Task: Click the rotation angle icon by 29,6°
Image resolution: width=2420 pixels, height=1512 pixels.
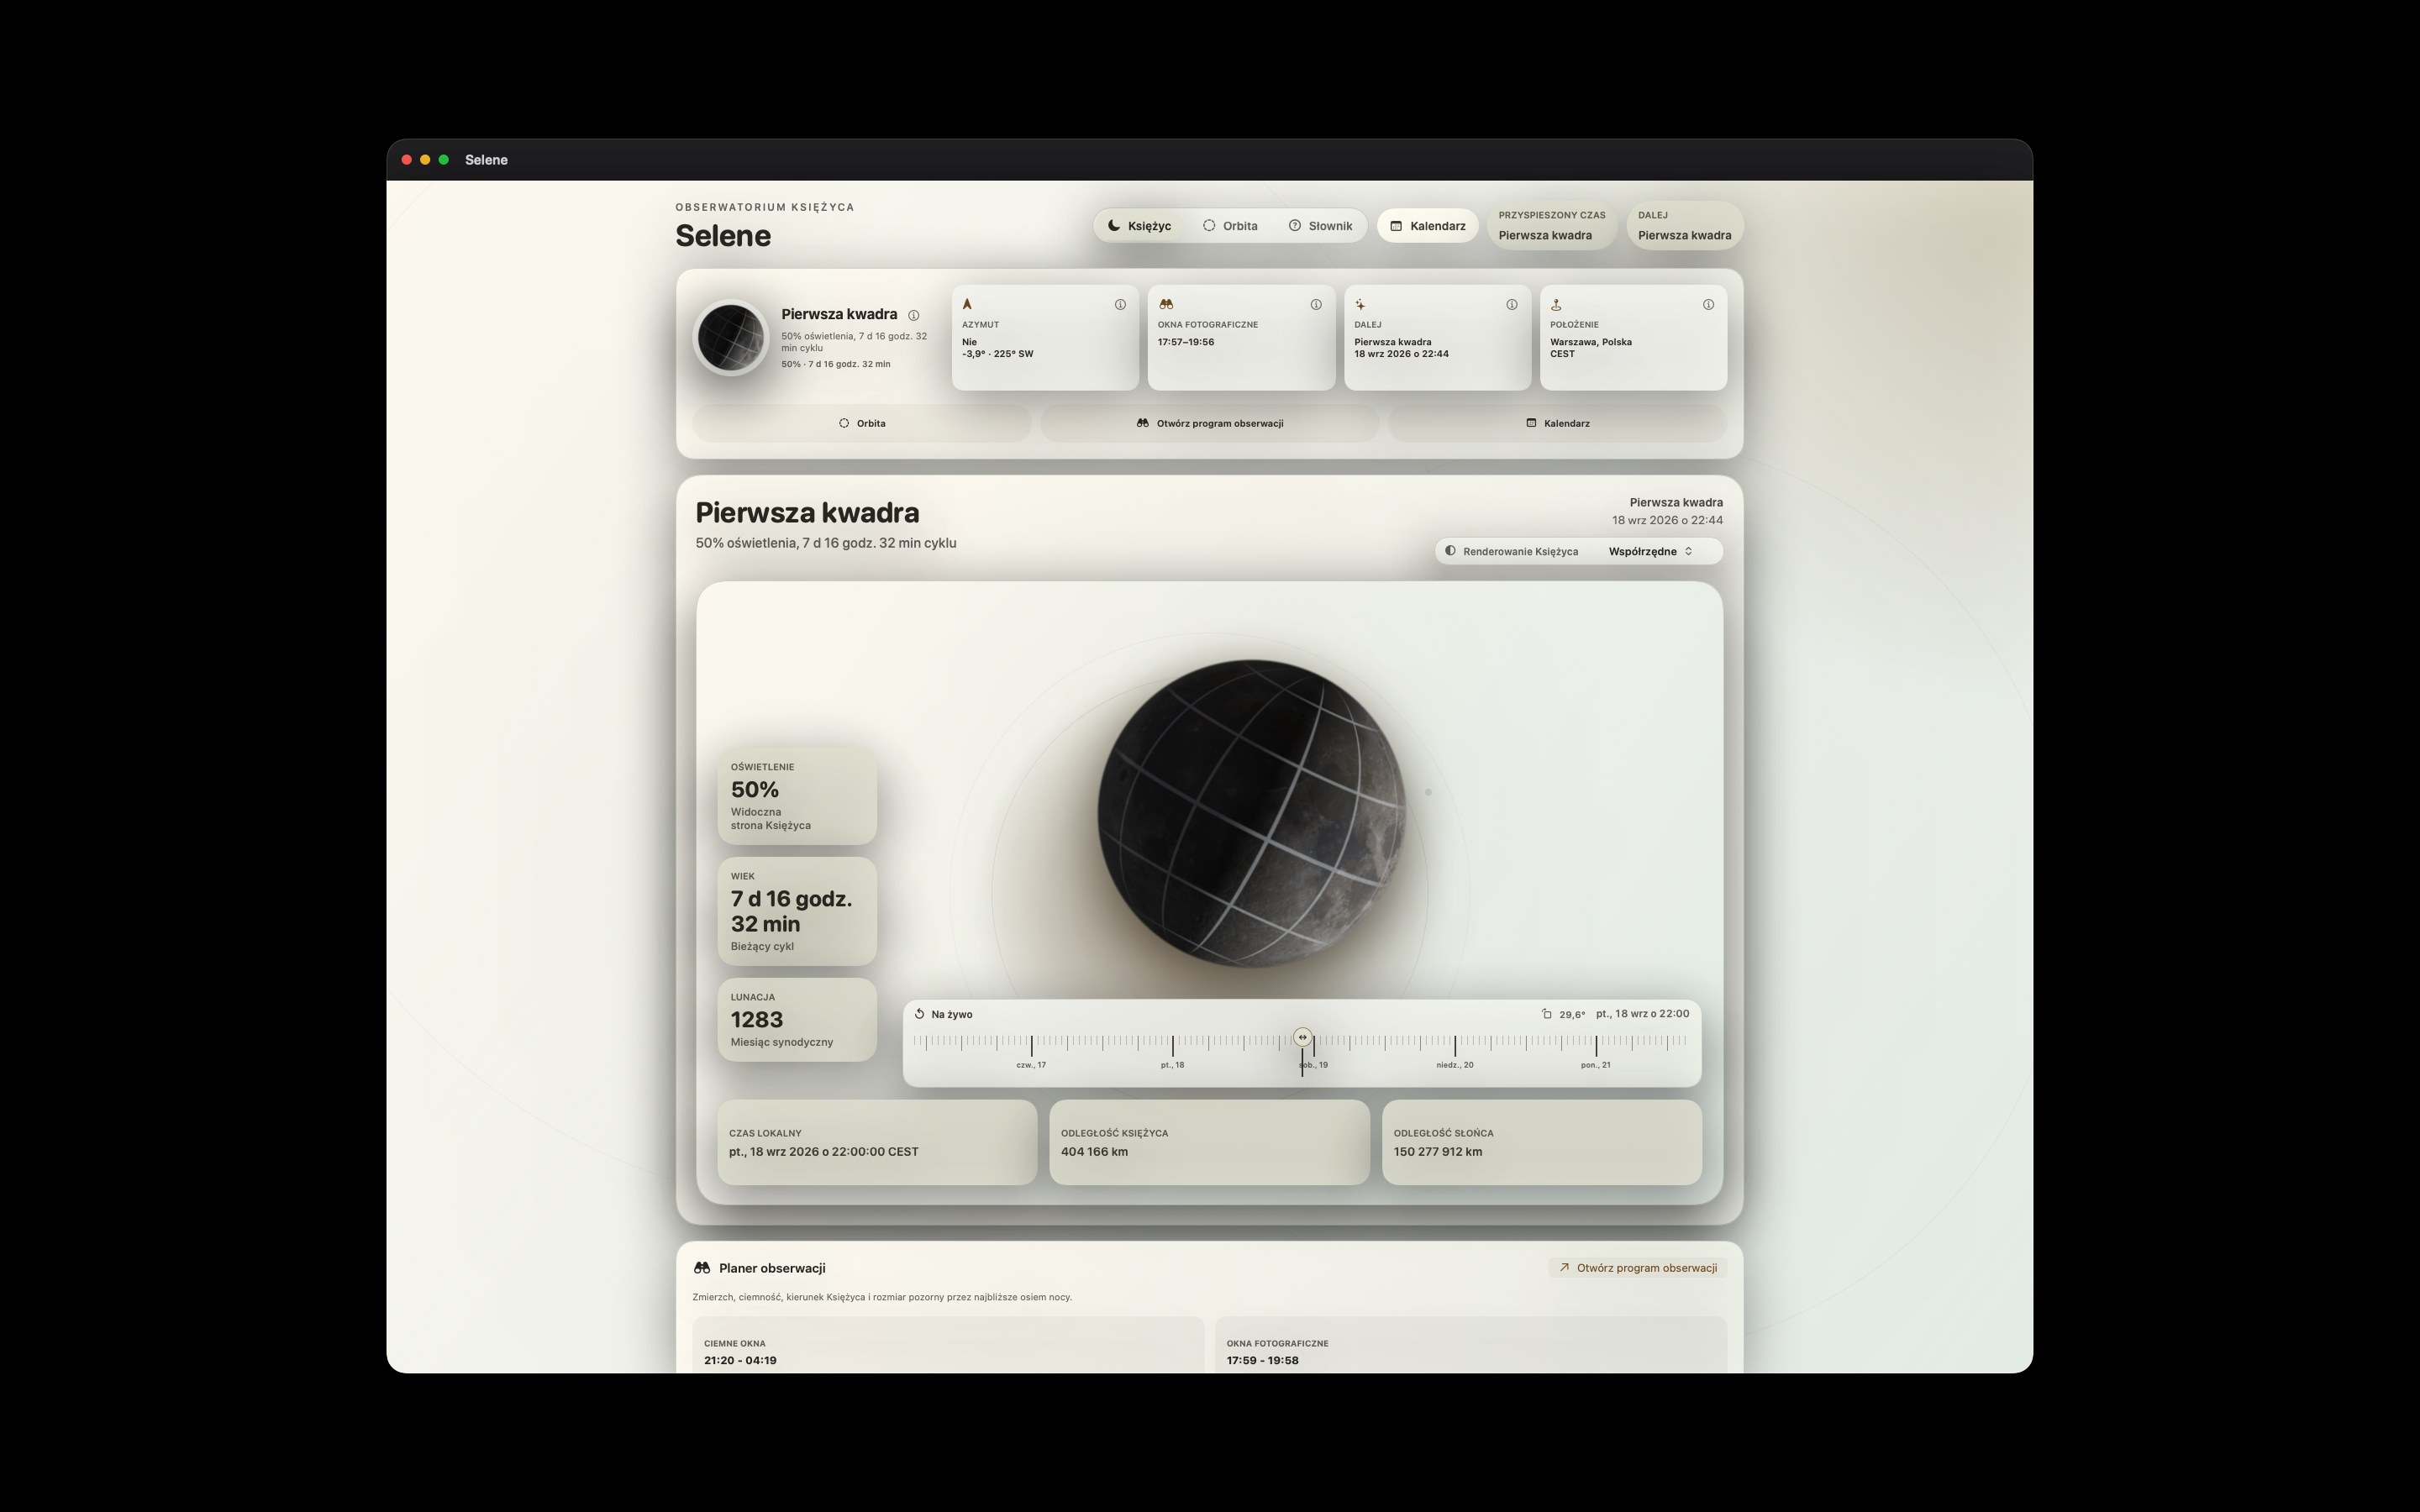Action: (1546, 1014)
